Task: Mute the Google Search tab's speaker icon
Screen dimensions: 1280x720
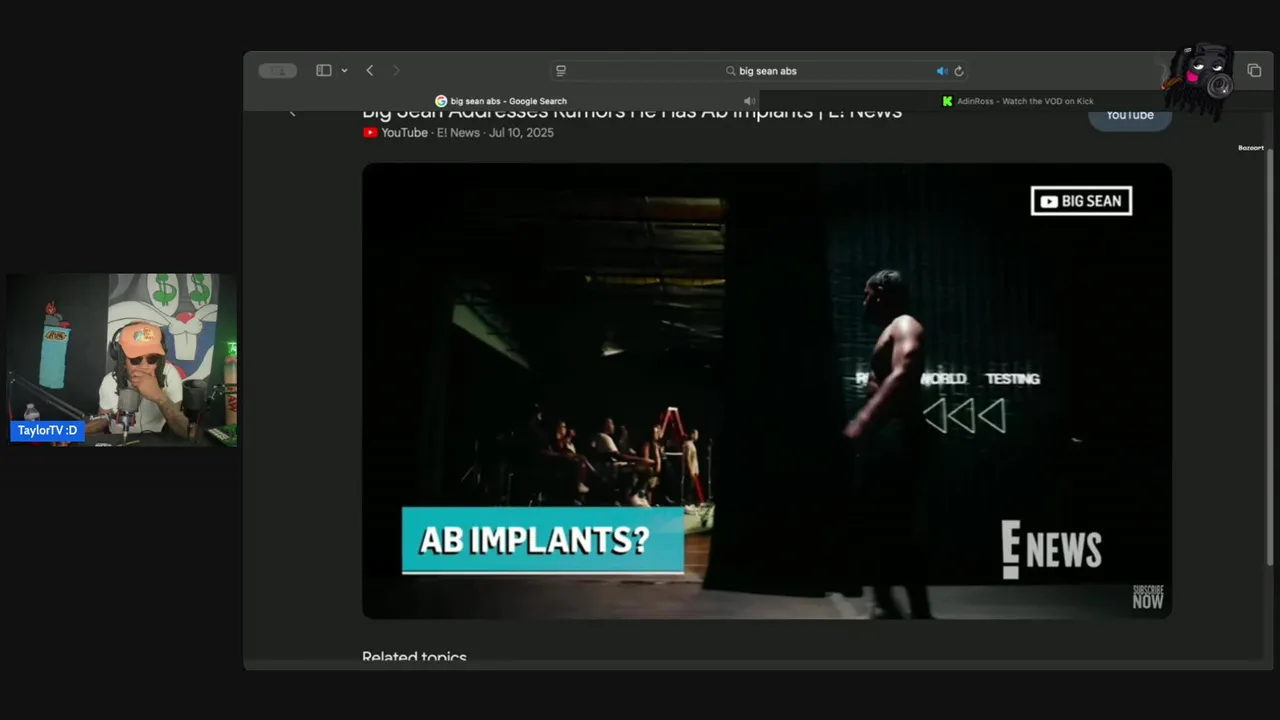Action: tap(748, 101)
